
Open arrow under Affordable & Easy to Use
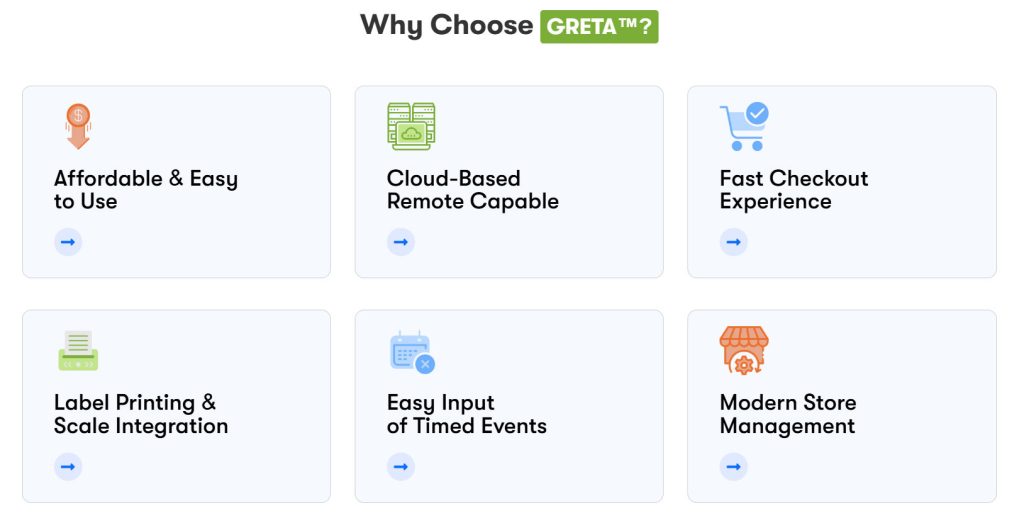pos(68,242)
